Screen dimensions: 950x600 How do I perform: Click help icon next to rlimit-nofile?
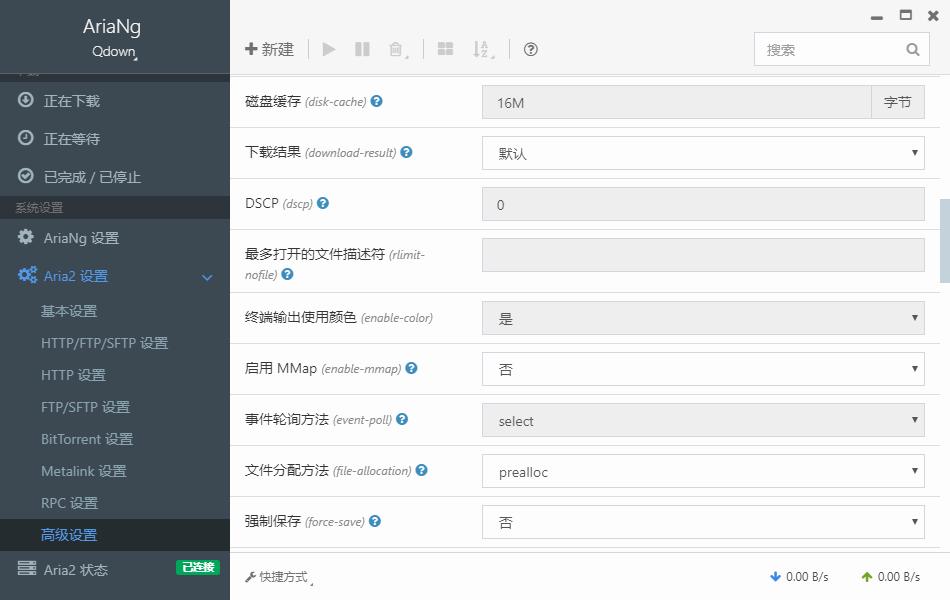[288, 274]
